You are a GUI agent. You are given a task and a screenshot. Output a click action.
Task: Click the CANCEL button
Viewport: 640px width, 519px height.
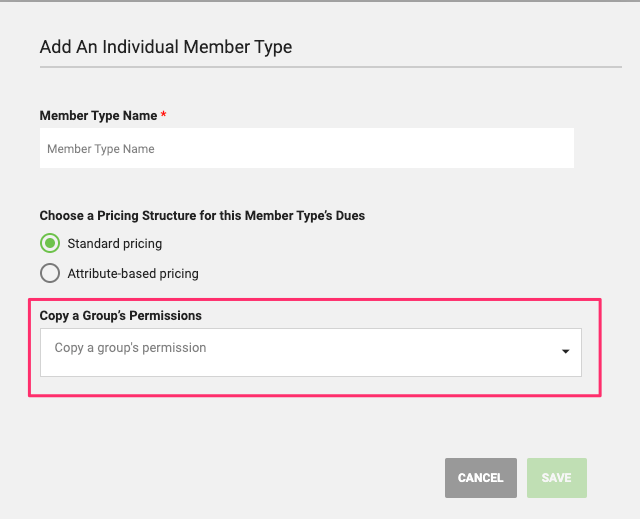point(481,478)
